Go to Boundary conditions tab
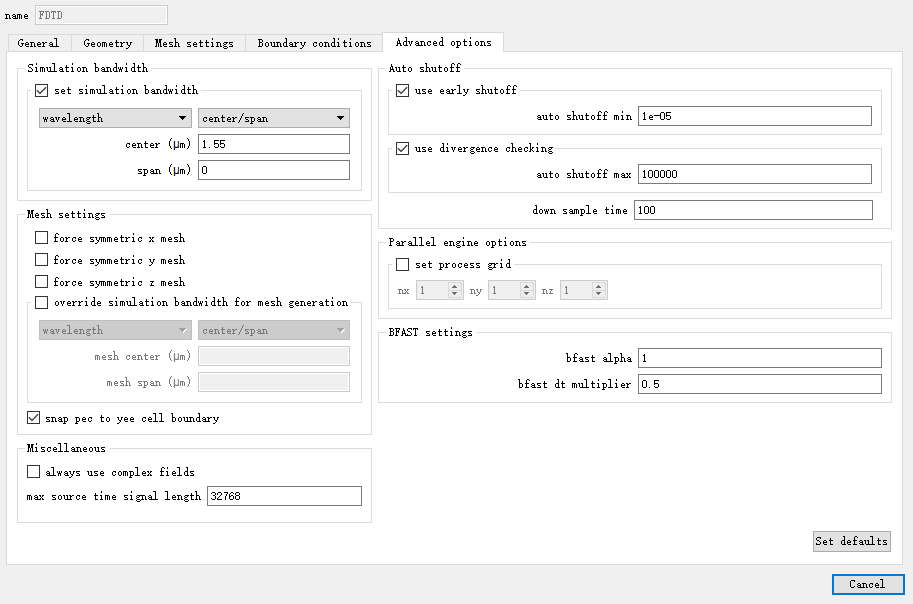This screenshot has width=913, height=604. (x=314, y=43)
